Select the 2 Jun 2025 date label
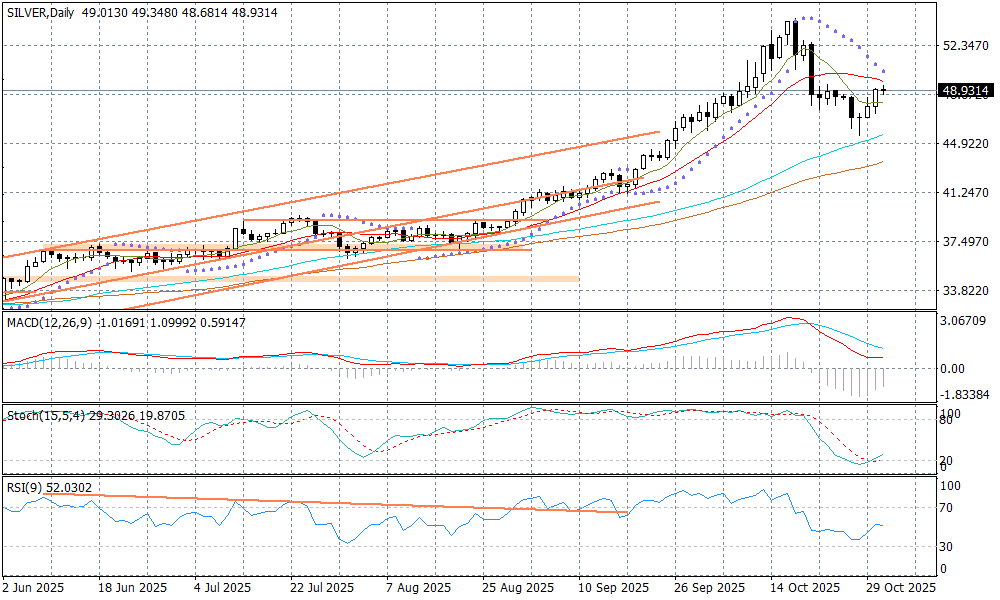Screen dimensions: 1000x600 (34, 587)
